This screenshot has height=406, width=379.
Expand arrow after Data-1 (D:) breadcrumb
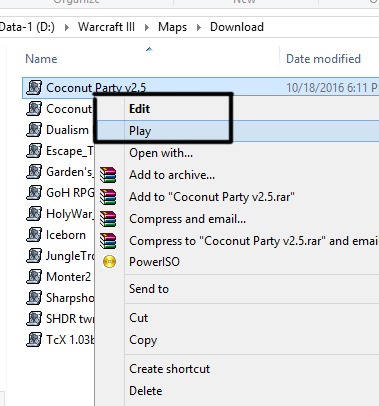coord(67,27)
